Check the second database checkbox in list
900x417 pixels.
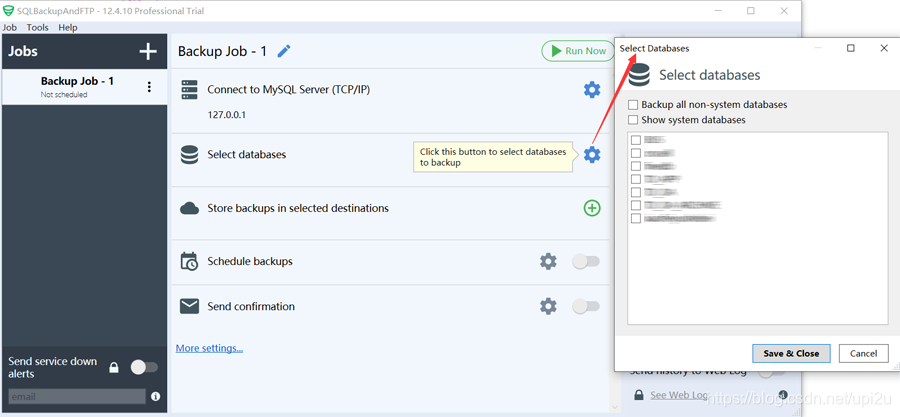pos(636,153)
